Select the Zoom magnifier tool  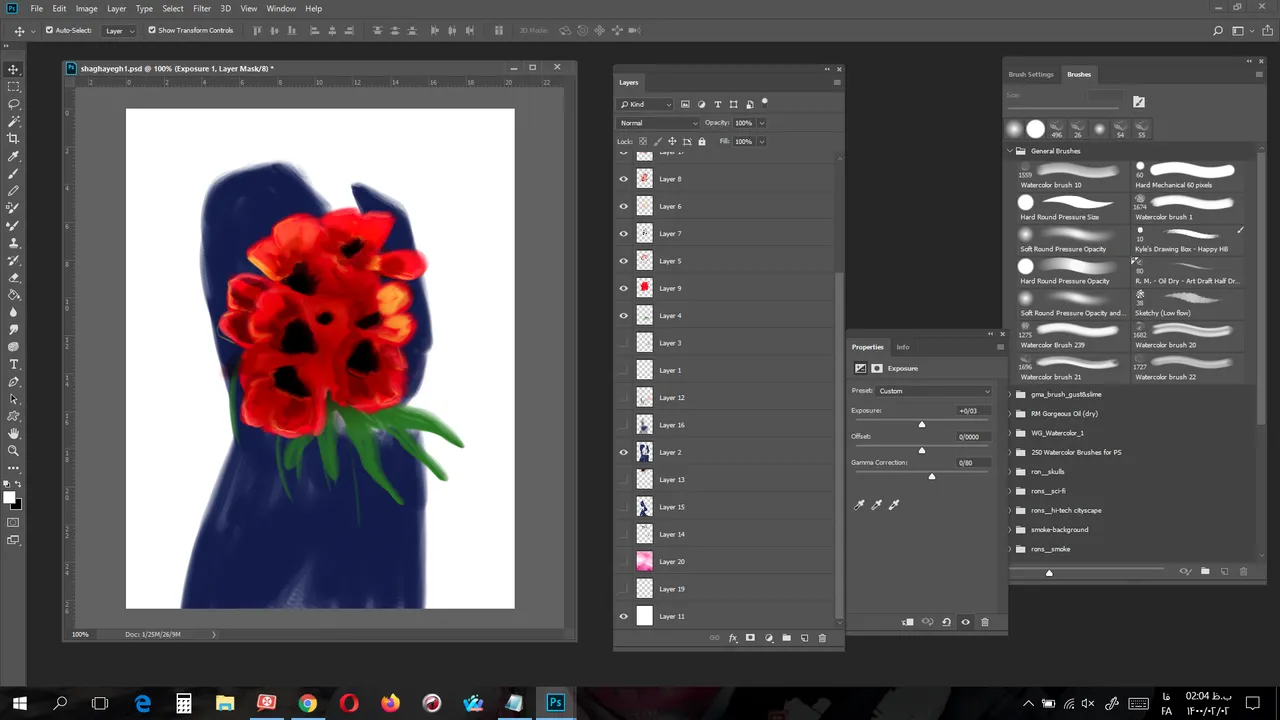13,451
